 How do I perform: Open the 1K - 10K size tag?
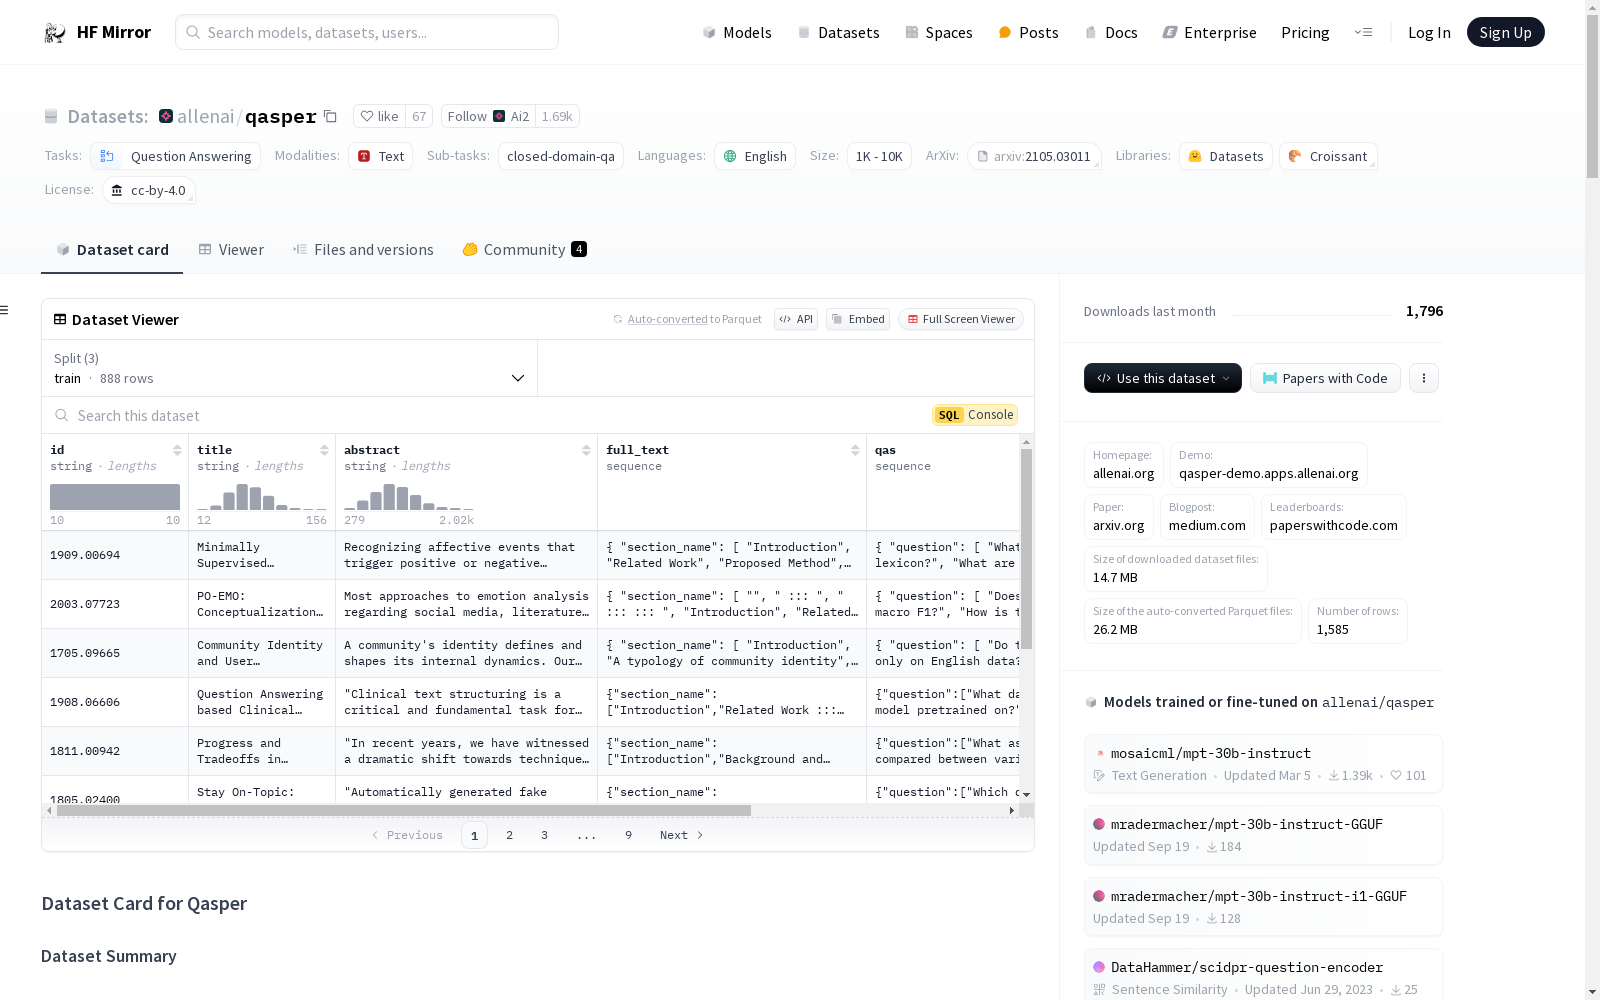click(879, 156)
